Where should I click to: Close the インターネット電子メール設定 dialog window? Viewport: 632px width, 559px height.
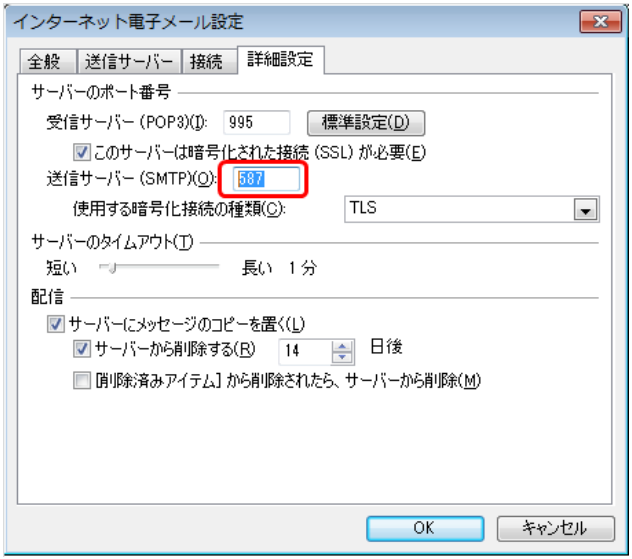[x=600, y=21]
